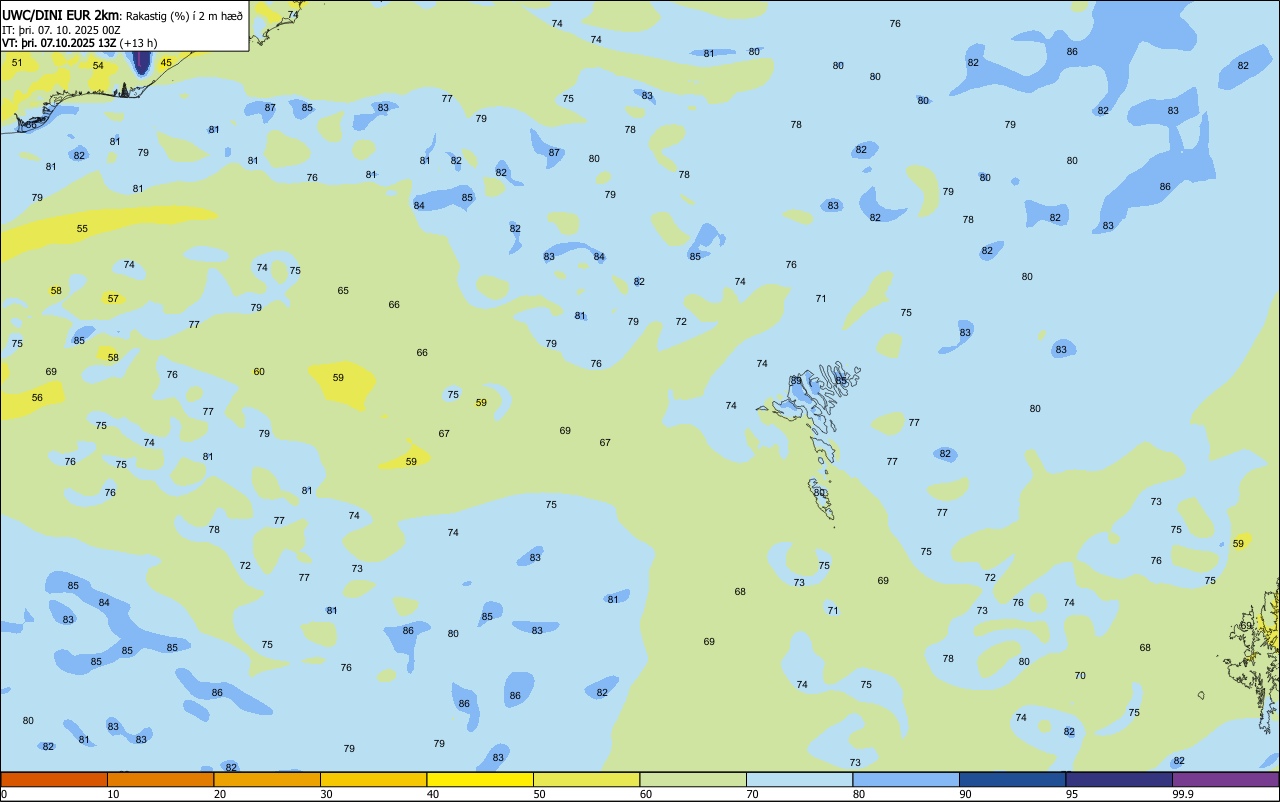Image resolution: width=1280 pixels, height=802 pixels.
Task: Click the humidity value '54' on the map
Action: coord(98,65)
